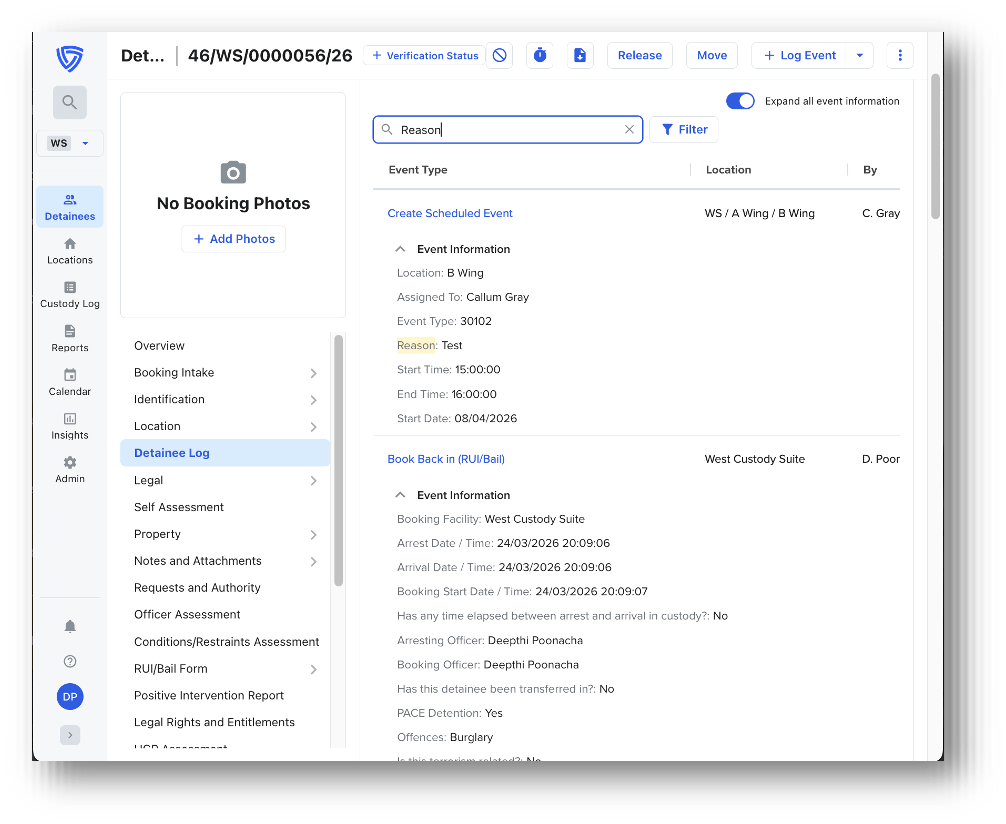Click the Release button
This screenshot has height=824, width=1006.
tap(640, 55)
